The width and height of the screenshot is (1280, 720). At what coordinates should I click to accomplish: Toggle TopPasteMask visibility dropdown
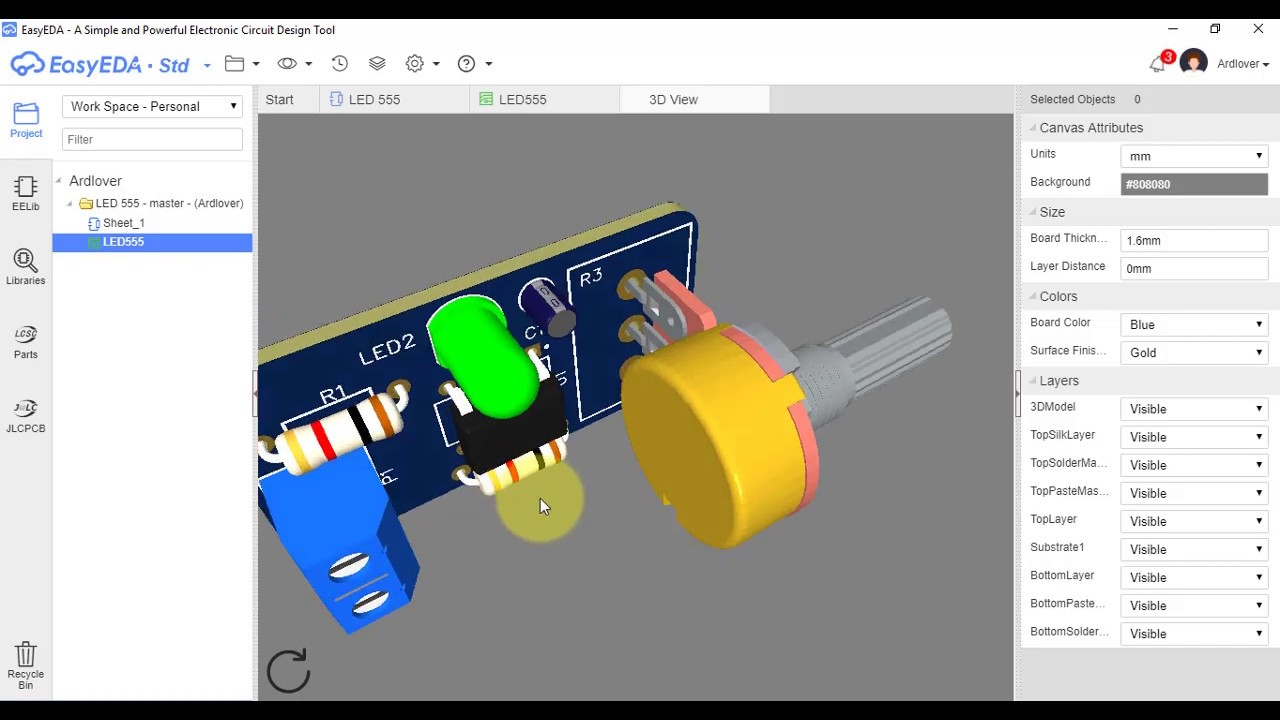click(x=1194, y=492)
